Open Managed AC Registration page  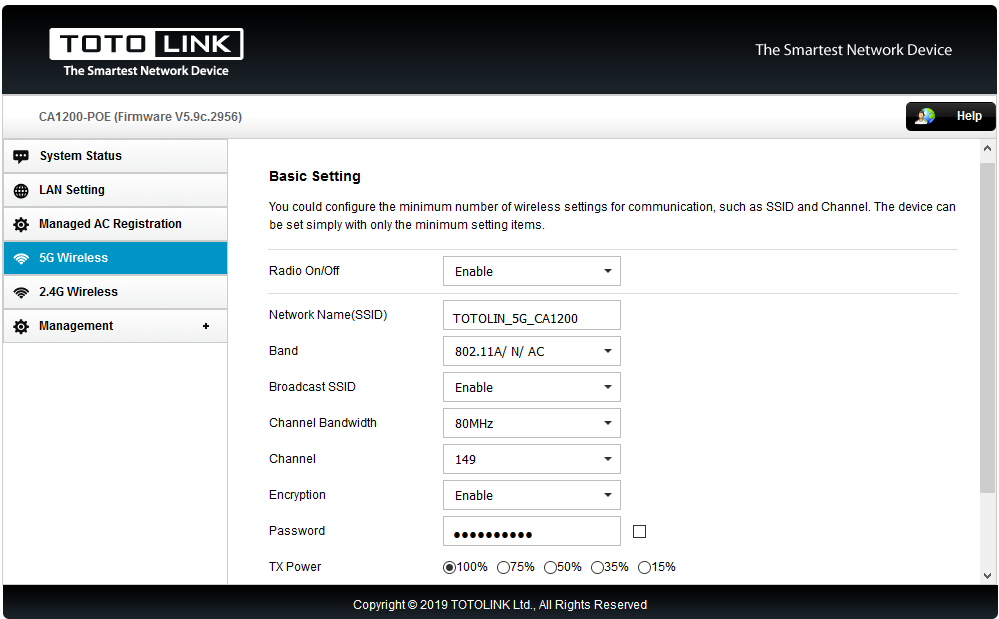coord(115,224)
